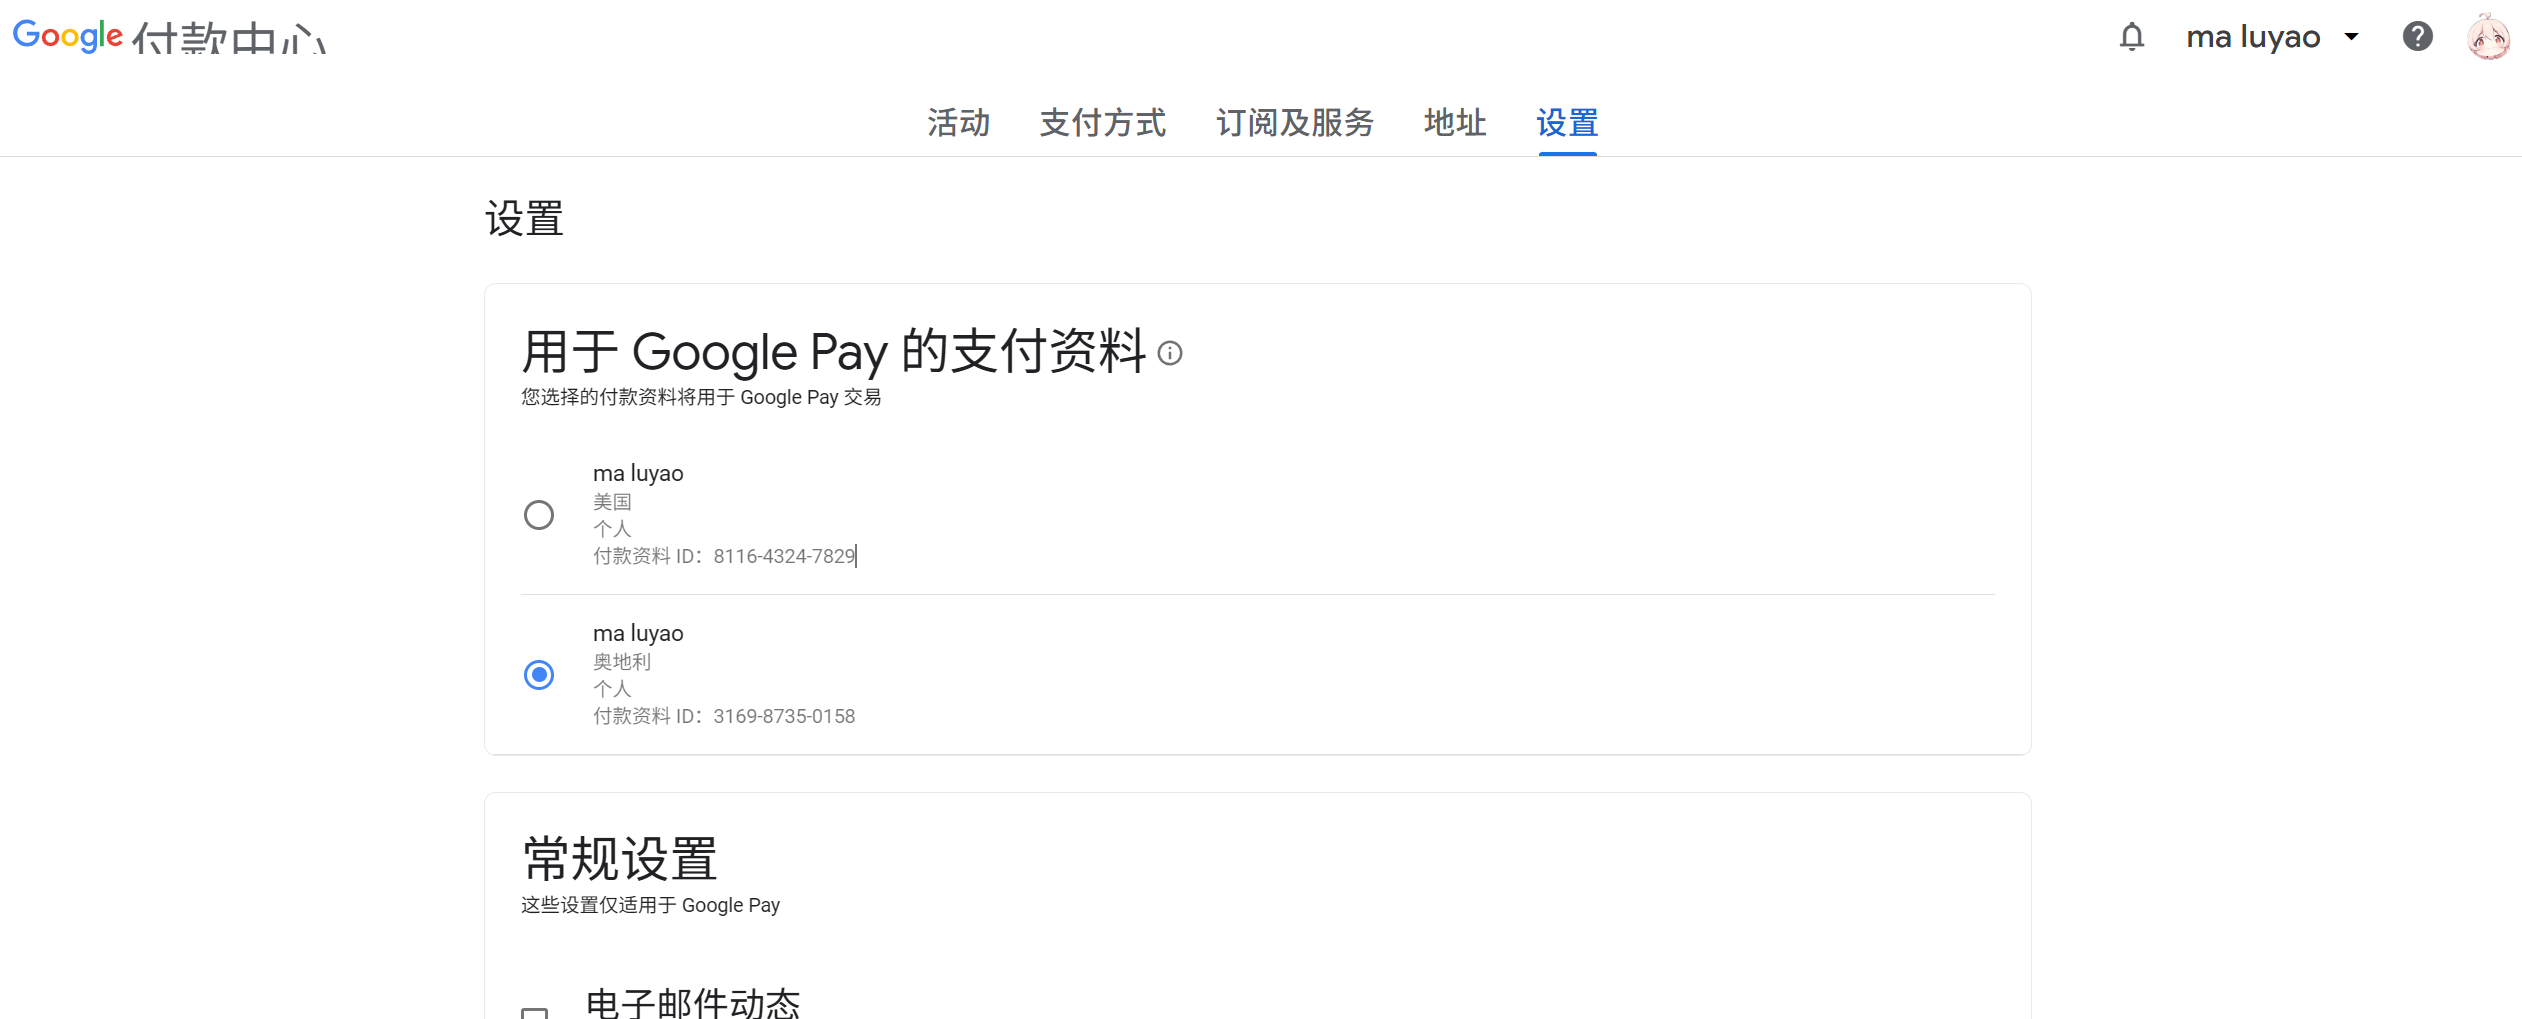Open the notifications bell
The width and height of the screenshot is (2522, 1019).
[x=2131, y=37]
